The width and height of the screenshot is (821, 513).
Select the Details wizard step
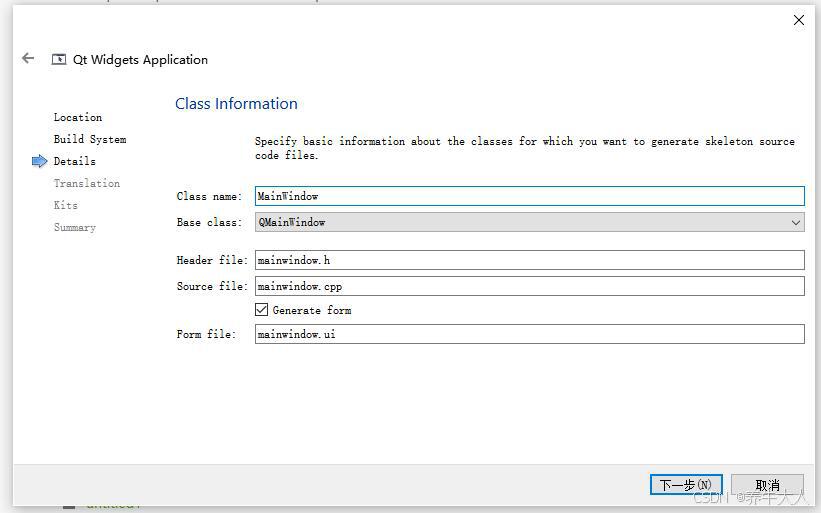(75, 161)
